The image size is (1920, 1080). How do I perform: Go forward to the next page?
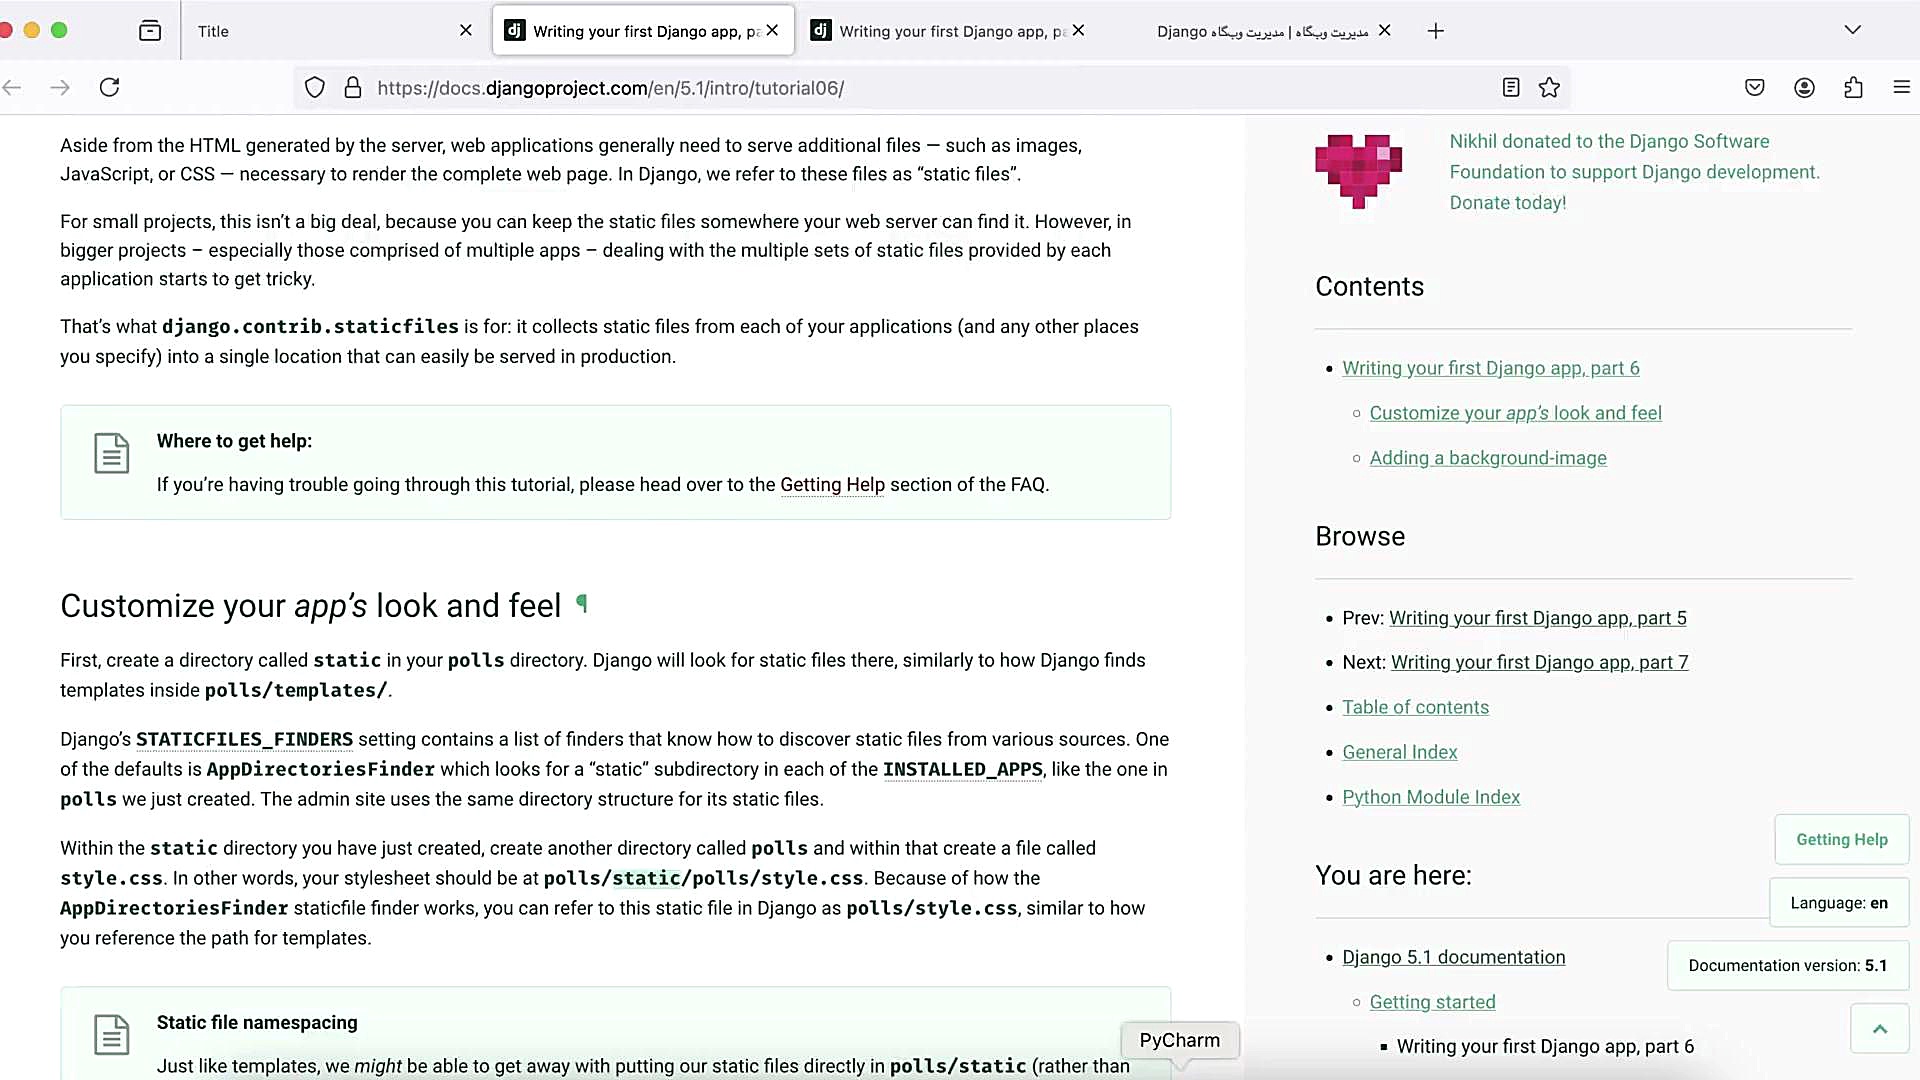tap(60, 88)
